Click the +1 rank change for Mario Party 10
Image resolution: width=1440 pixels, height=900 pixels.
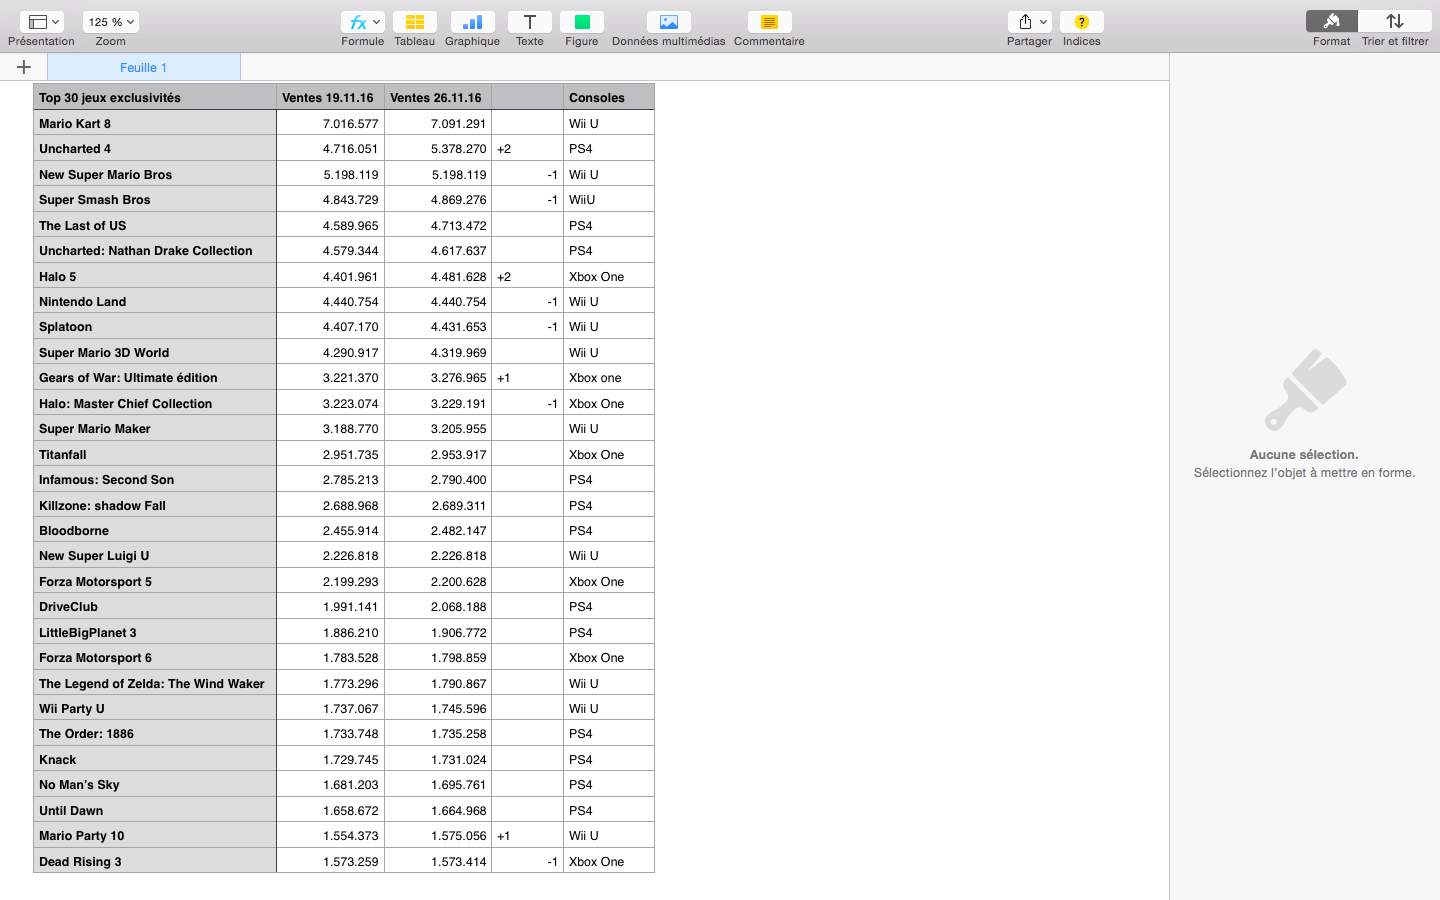(x=527, y=835)
